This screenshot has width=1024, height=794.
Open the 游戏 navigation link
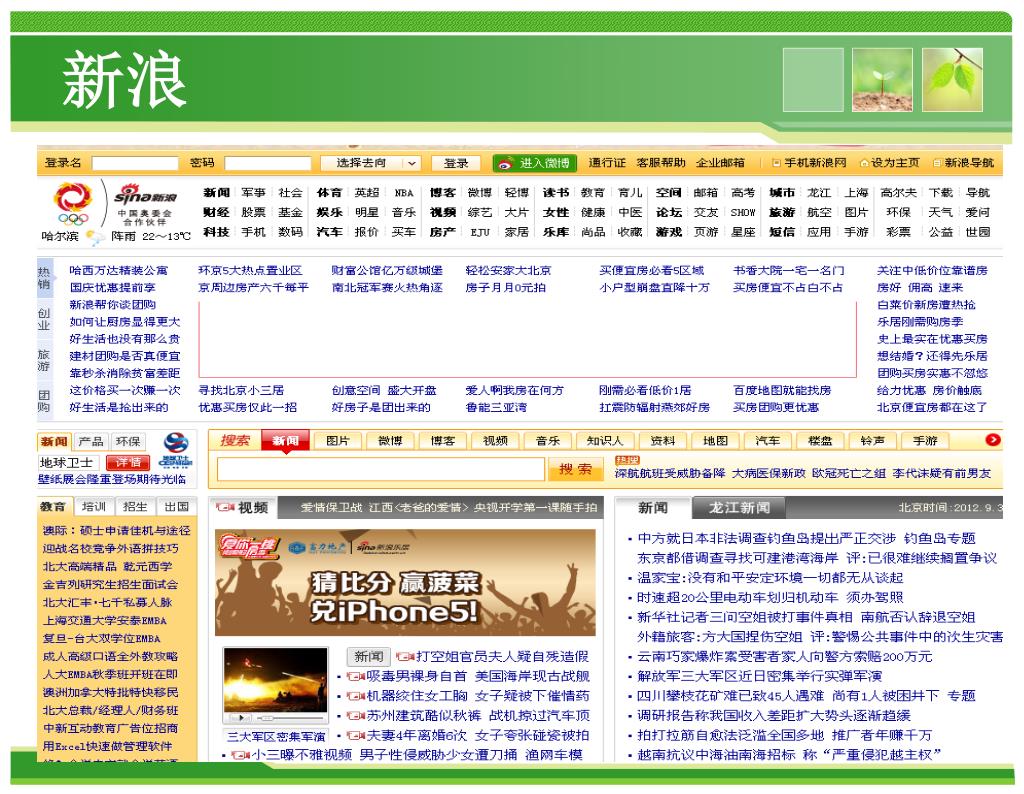tap(669, 232)
